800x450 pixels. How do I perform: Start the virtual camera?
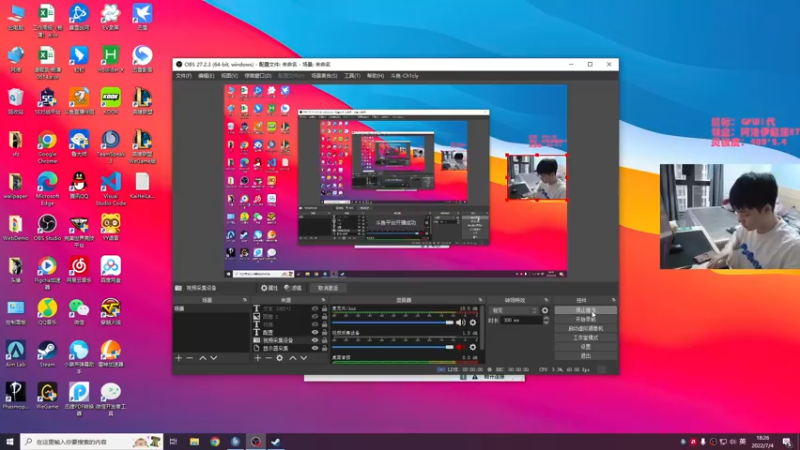coord(585,329)
